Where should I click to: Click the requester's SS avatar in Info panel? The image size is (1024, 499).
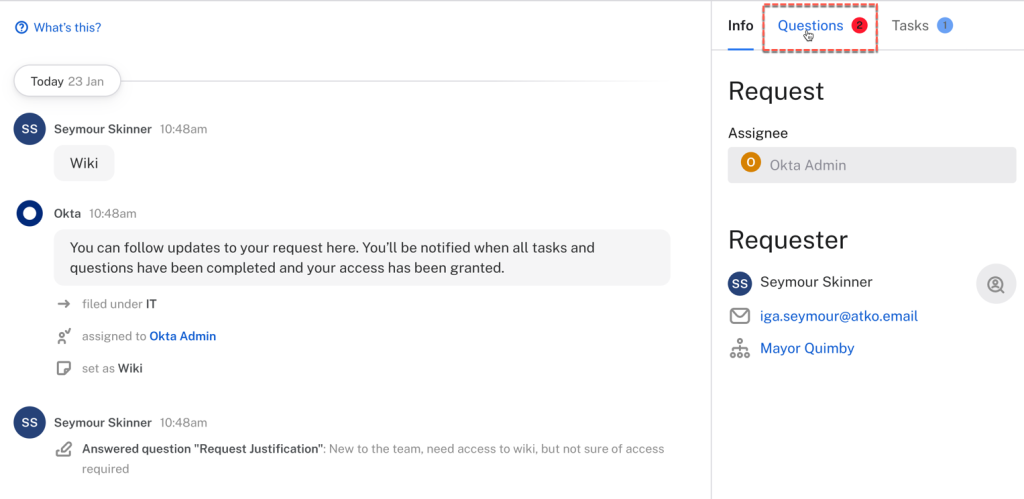(740, 283)
